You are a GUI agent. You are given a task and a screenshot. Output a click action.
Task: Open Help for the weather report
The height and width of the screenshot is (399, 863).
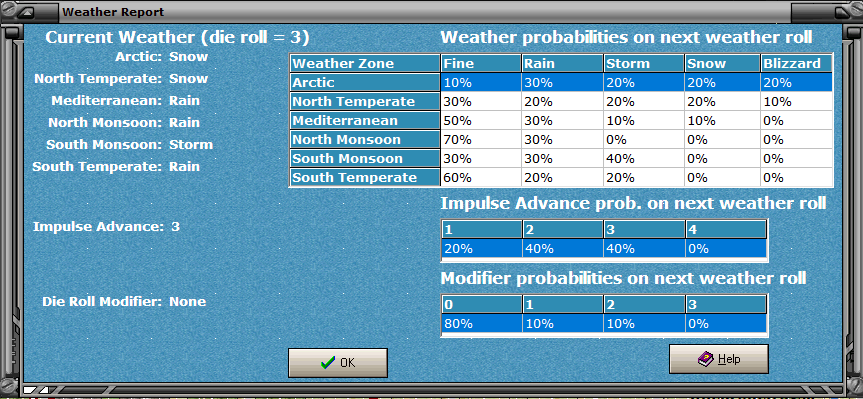click(x=718, y=359)
